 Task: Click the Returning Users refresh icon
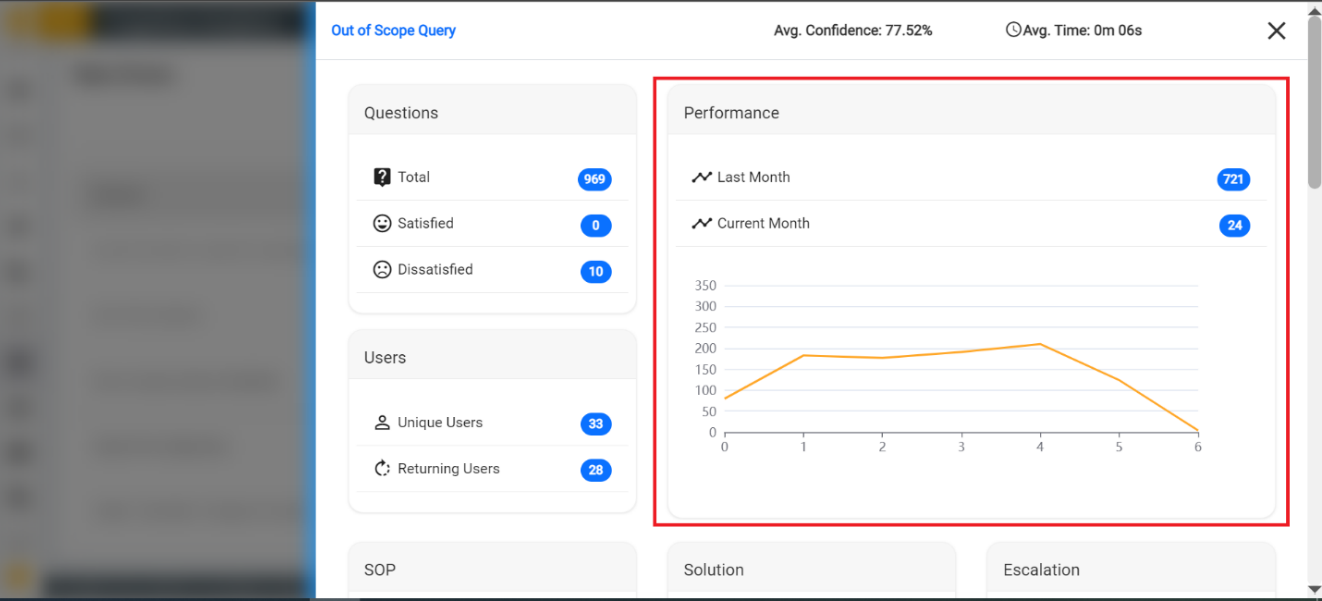(382, 468)
